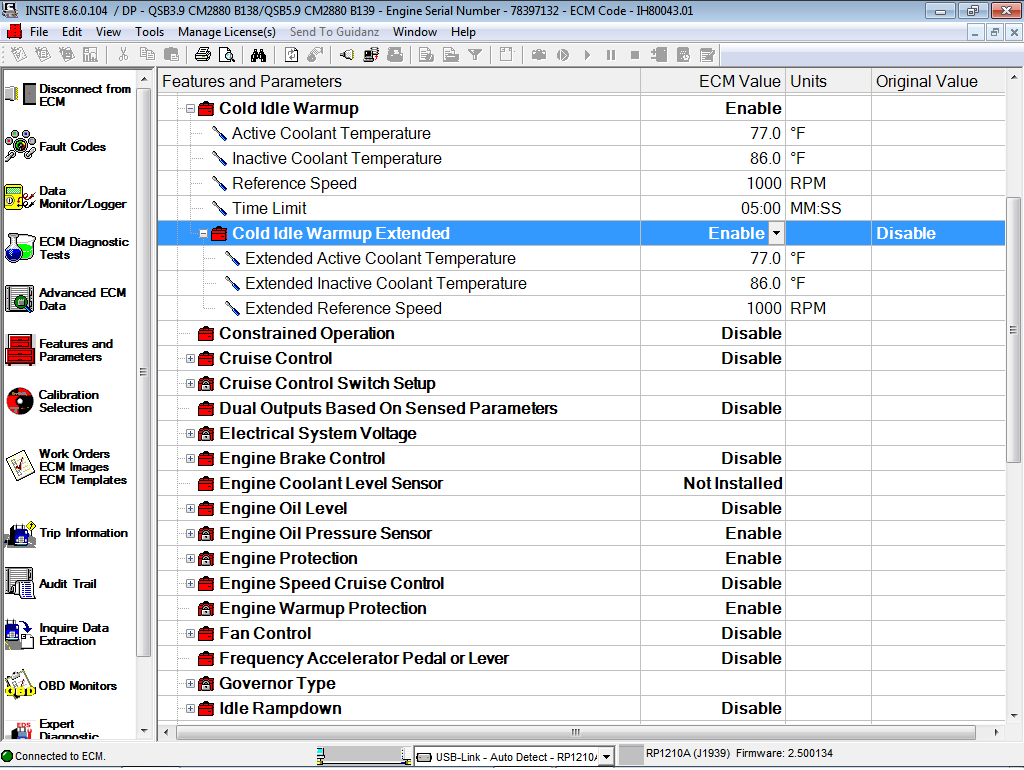Image resolution: width=1024 pixels, height=770 pixels.
Task: Expand Engine Brake Control
Action: (190, 458)
